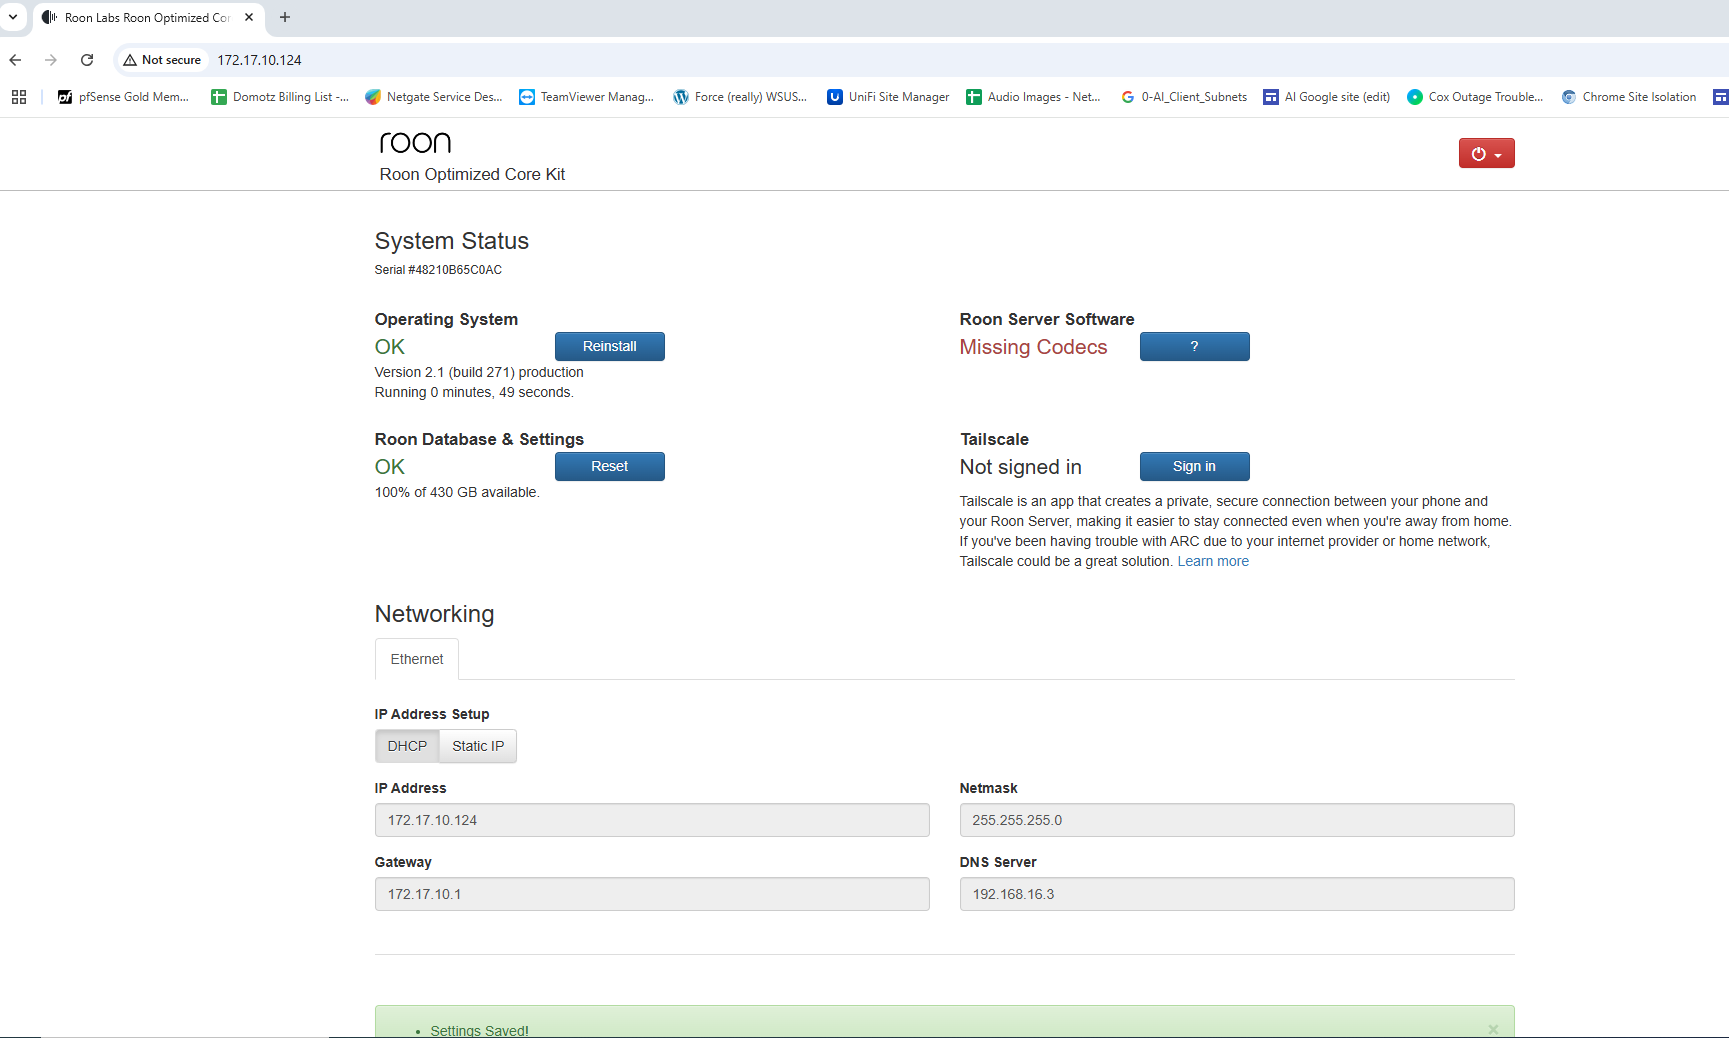Viewport: 1729px width, 1038px height.
Task: Click the roon logo
Action: 415,143
